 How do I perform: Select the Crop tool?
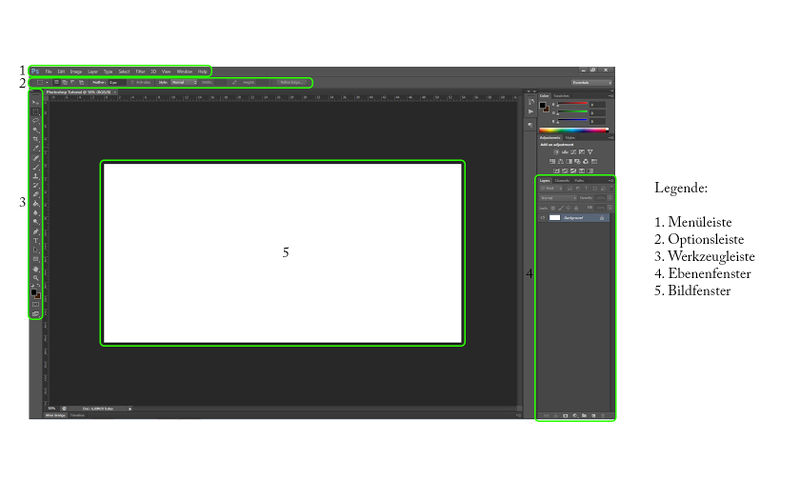[36, 139]
